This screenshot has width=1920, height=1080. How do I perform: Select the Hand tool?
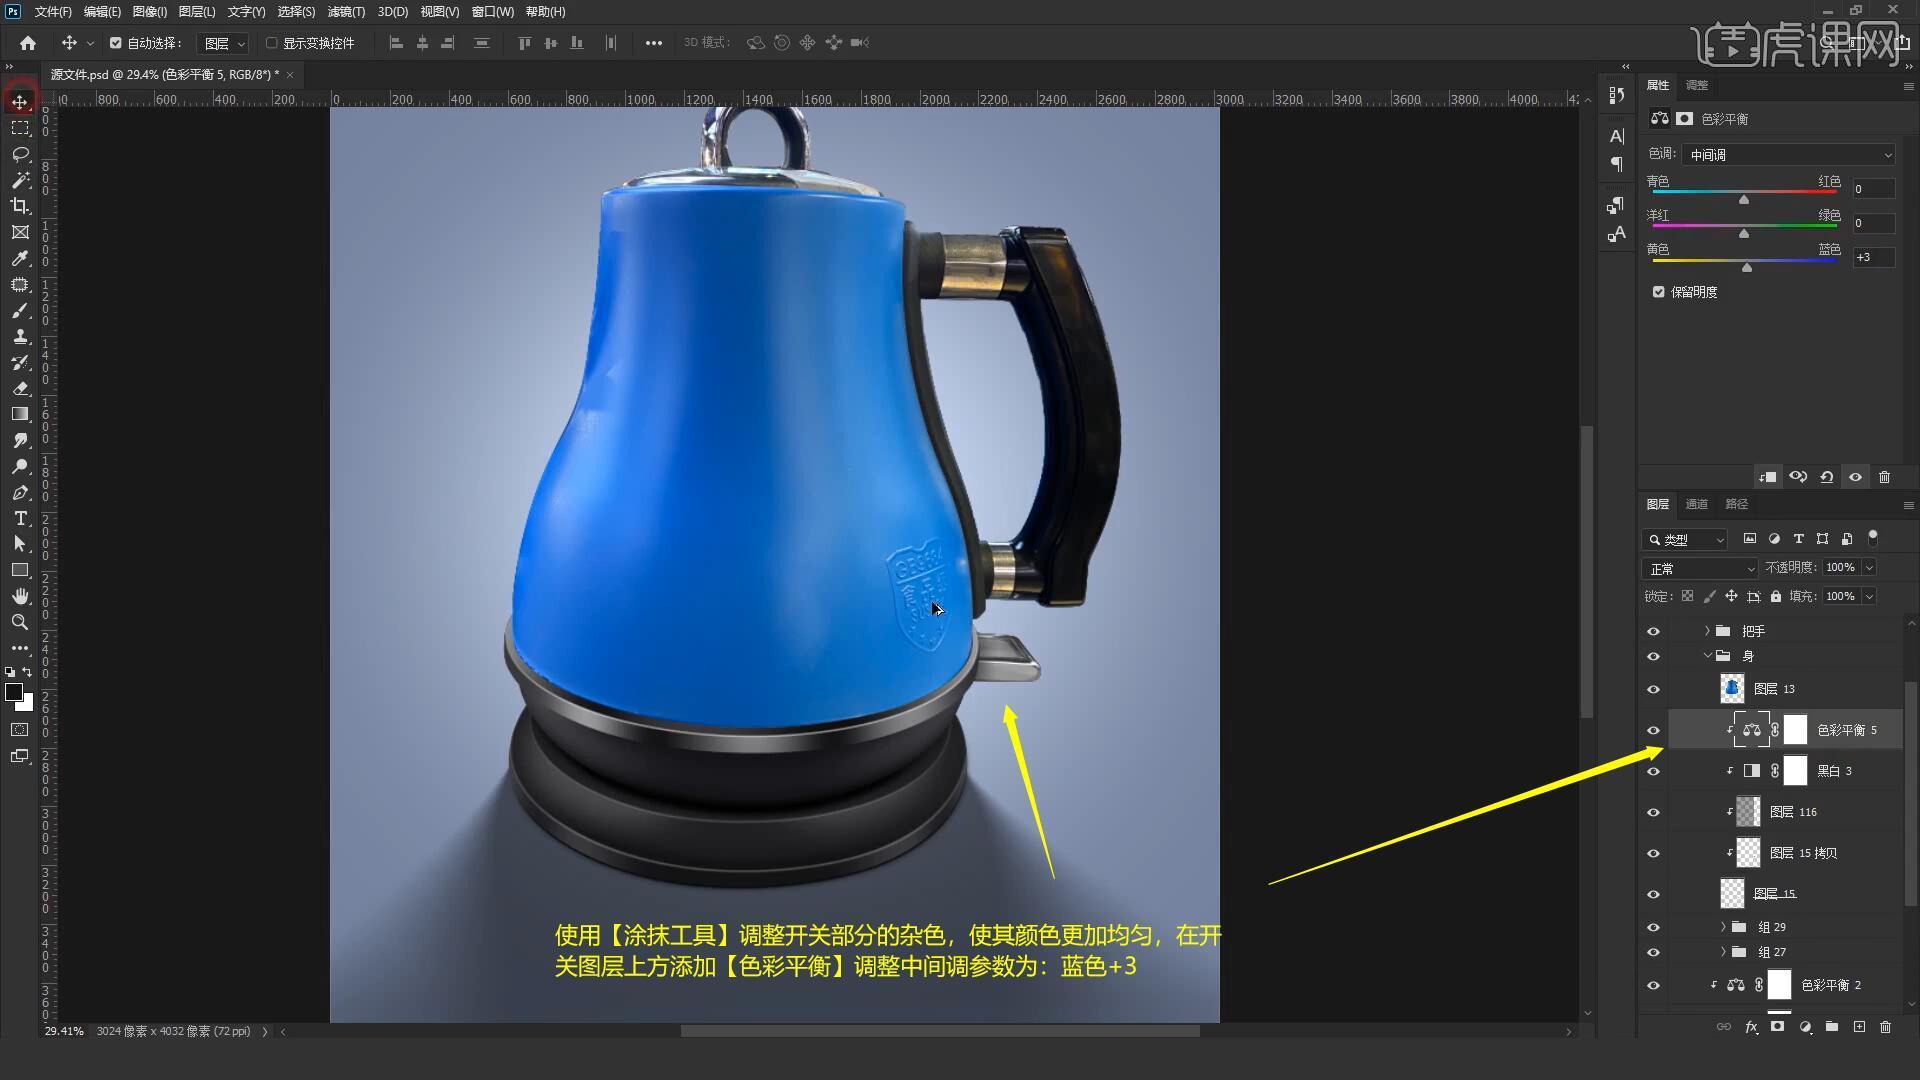(20, 596)
